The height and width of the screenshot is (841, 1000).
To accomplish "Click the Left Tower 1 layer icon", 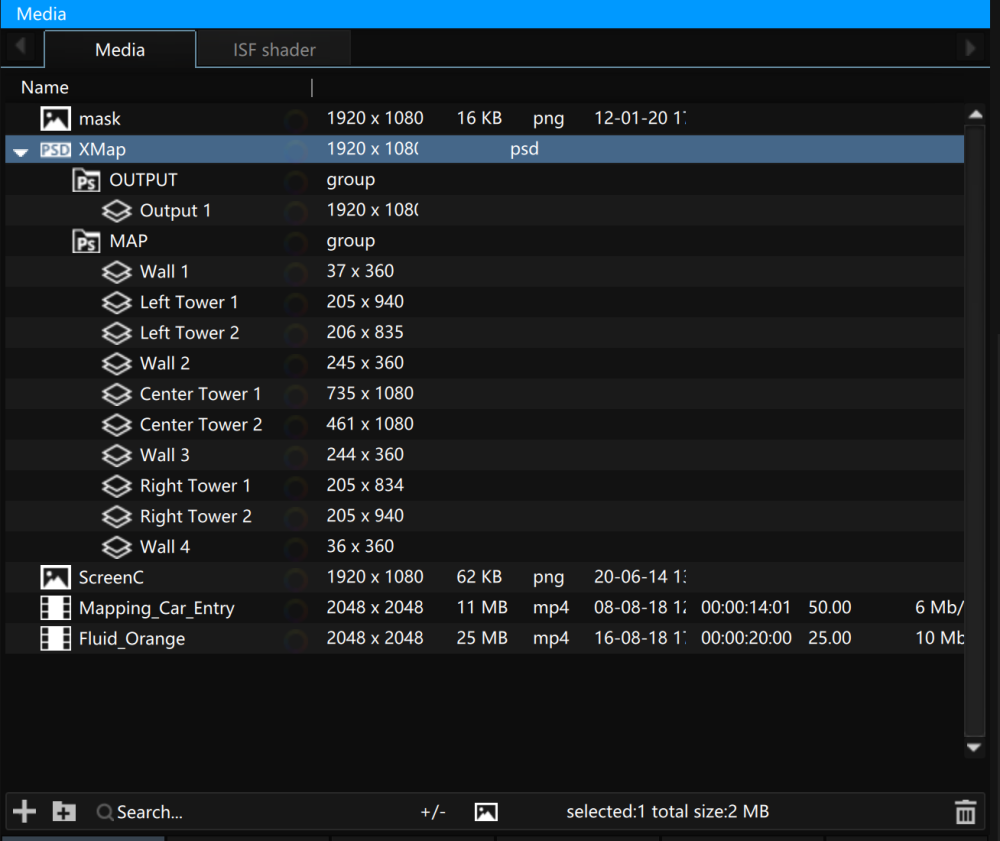I will tap(117, 302).
